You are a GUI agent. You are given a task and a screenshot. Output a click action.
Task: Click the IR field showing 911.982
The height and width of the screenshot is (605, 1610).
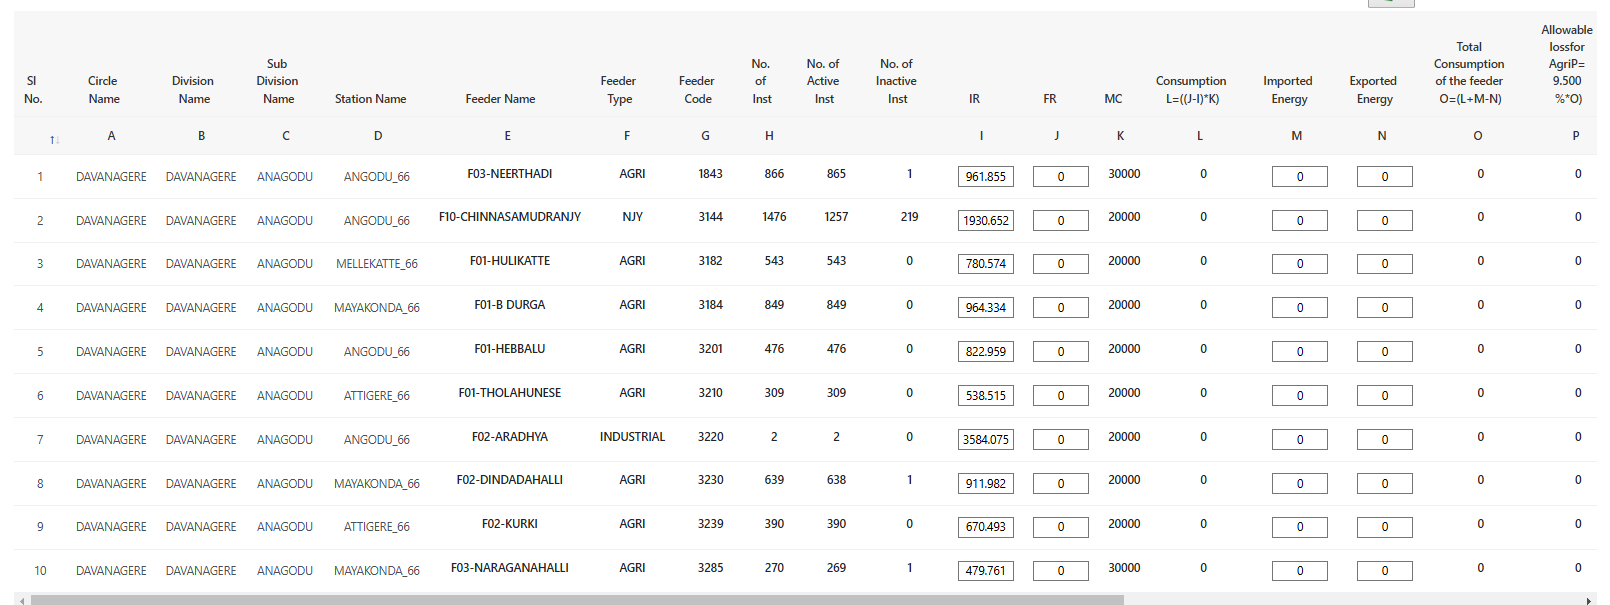tap(985, 484)
